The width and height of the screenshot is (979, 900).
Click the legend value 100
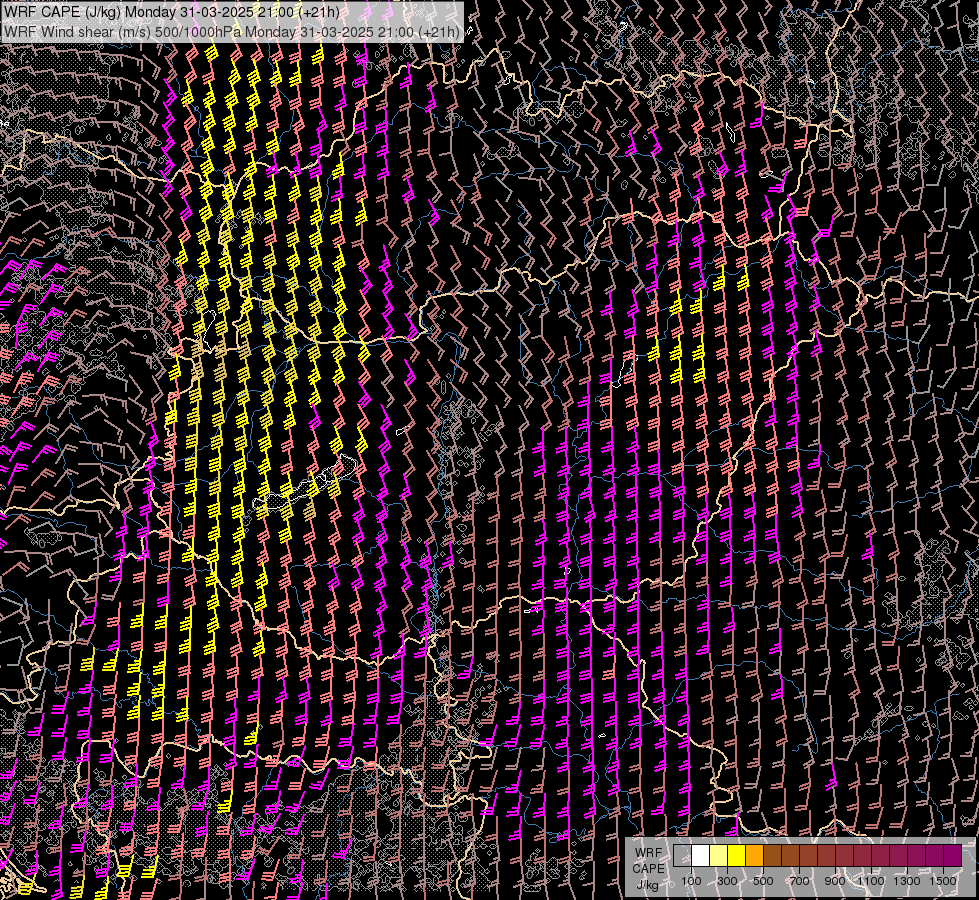(x=691, y=881)
